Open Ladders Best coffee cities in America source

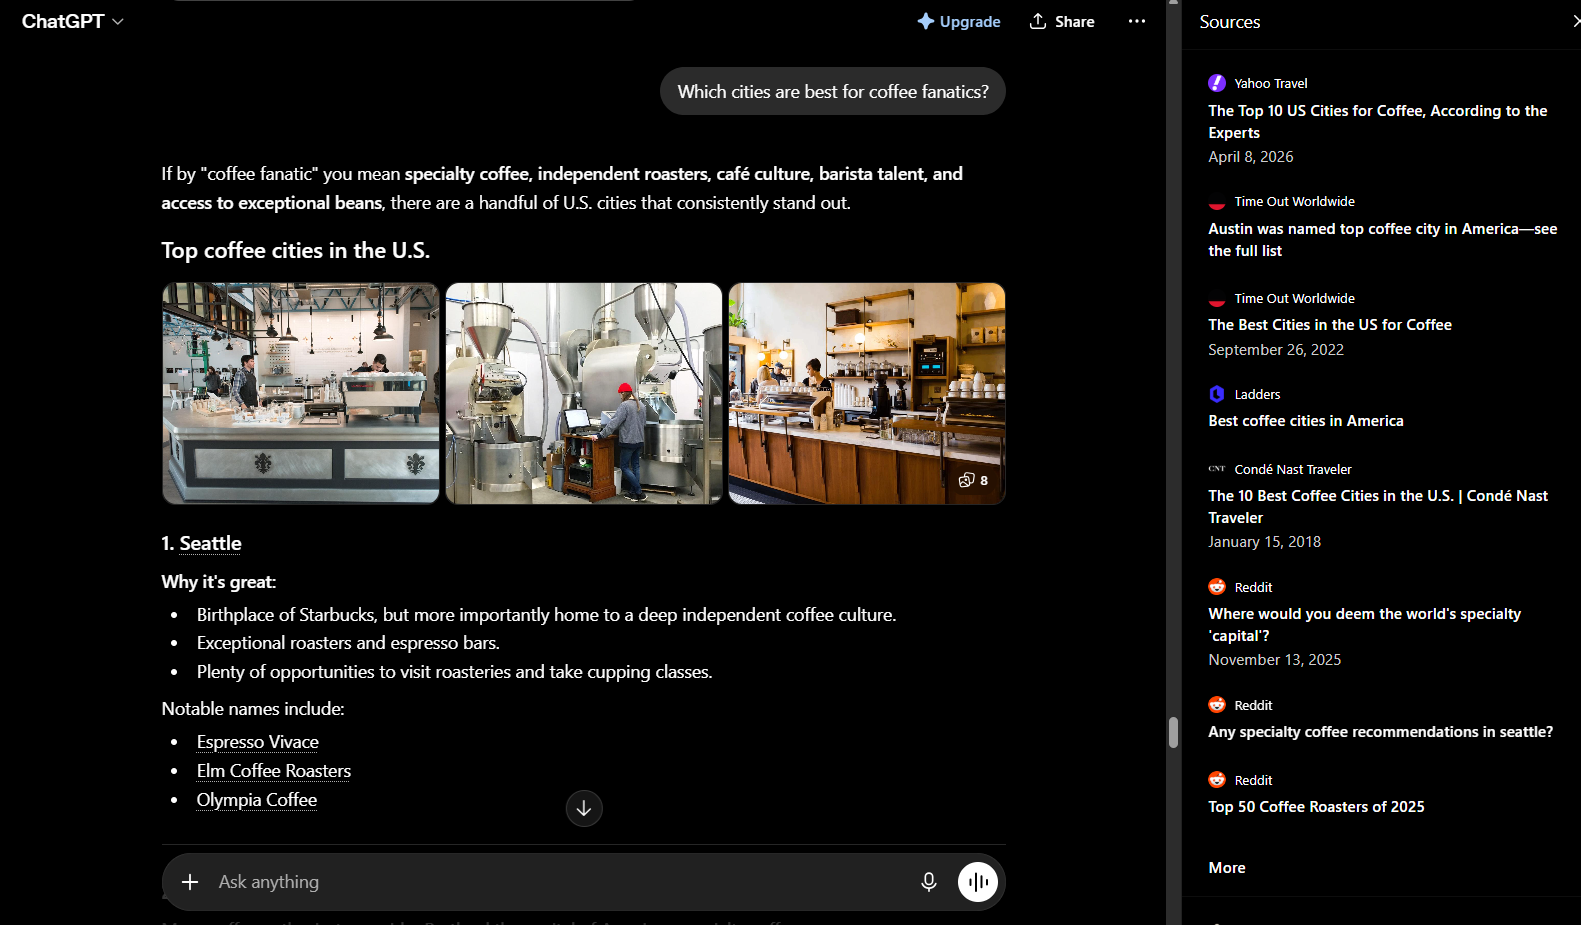coord(1306,421)
